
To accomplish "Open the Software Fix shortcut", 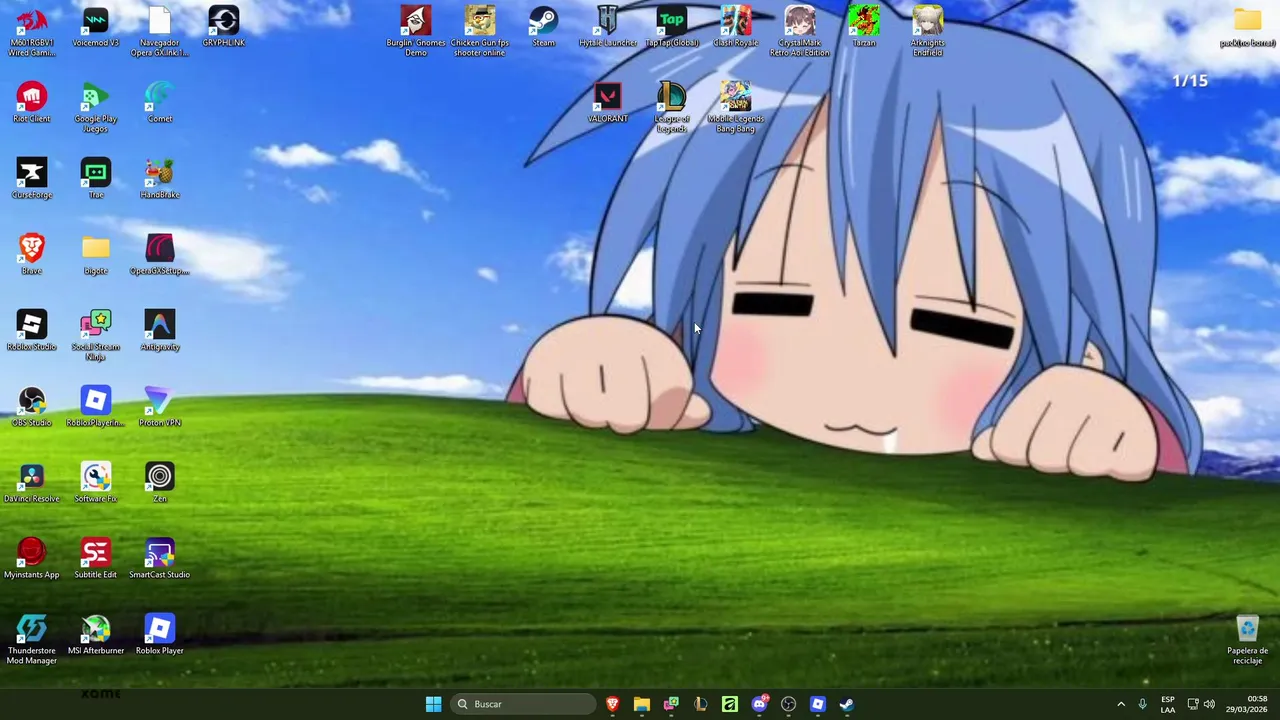I will pyautogui.click(x=95, y=484).
